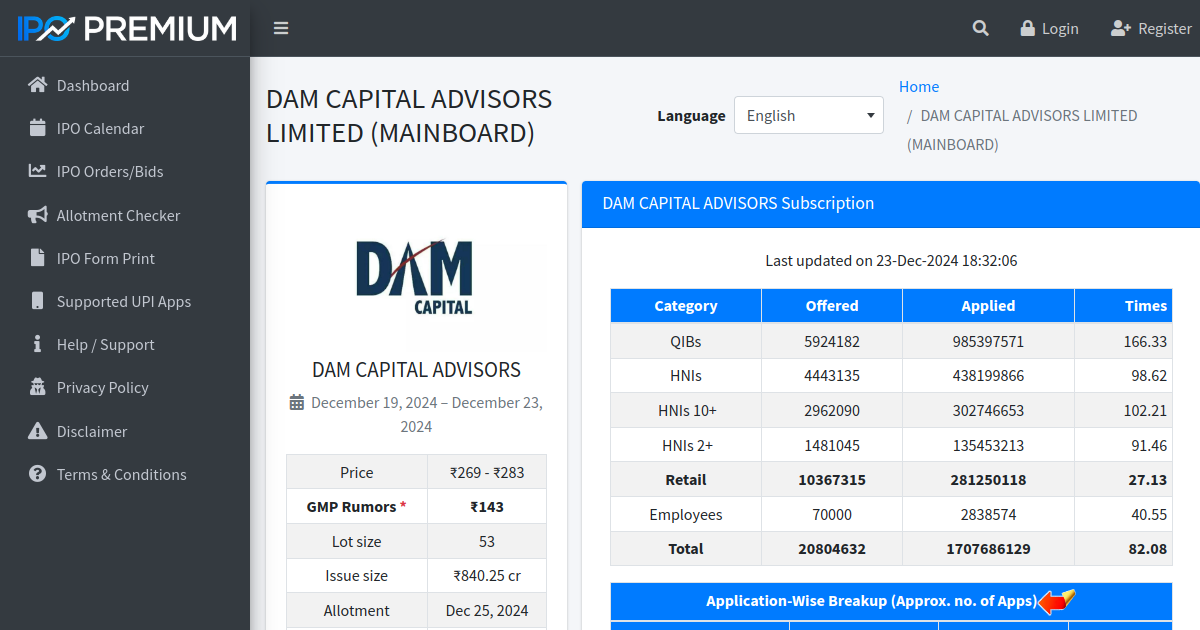Open IPO Calendar from the sidebar menu
Image resolution: width=1200 pixels, height=630 pixels.
tap(100, 128)
